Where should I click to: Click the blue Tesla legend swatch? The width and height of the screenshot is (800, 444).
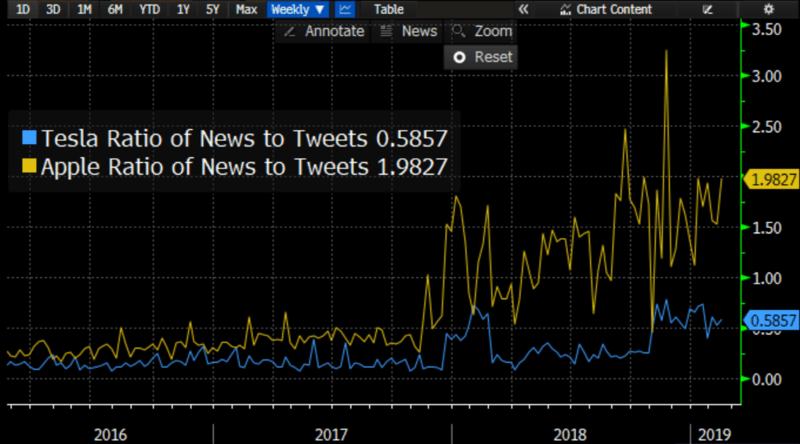(x=29, y=139)
